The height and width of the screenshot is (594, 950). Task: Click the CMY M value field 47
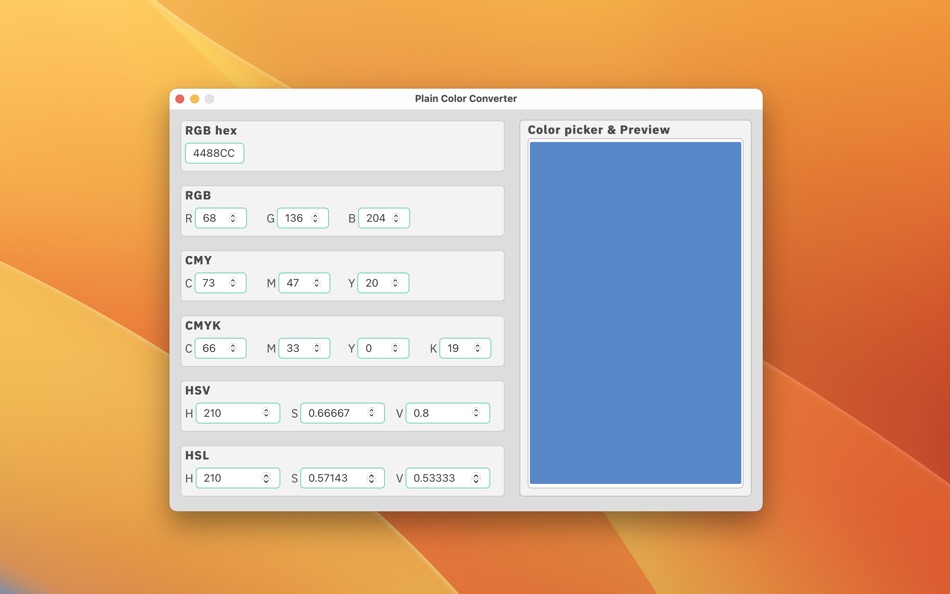[x=304, y=283]
